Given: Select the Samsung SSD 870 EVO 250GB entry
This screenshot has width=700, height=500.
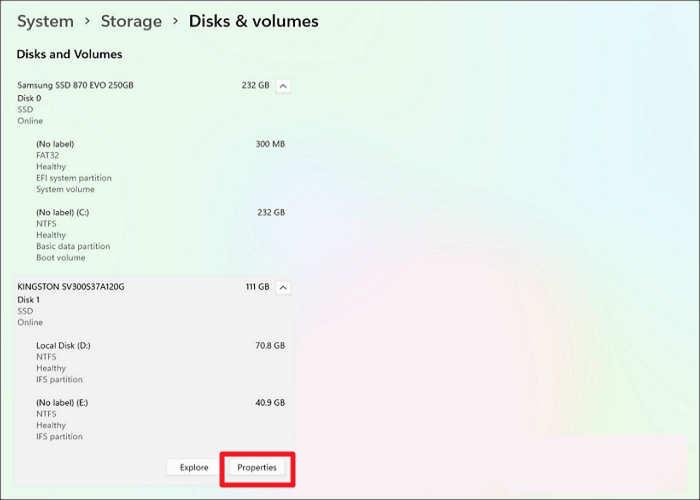Looking at the screenshot, I should [x=75, y=85].
